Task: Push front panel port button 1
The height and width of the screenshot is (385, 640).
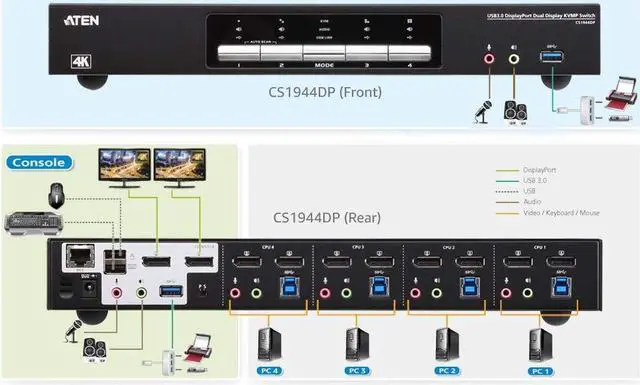Action: pyautogui.click(x=239, y=53)
